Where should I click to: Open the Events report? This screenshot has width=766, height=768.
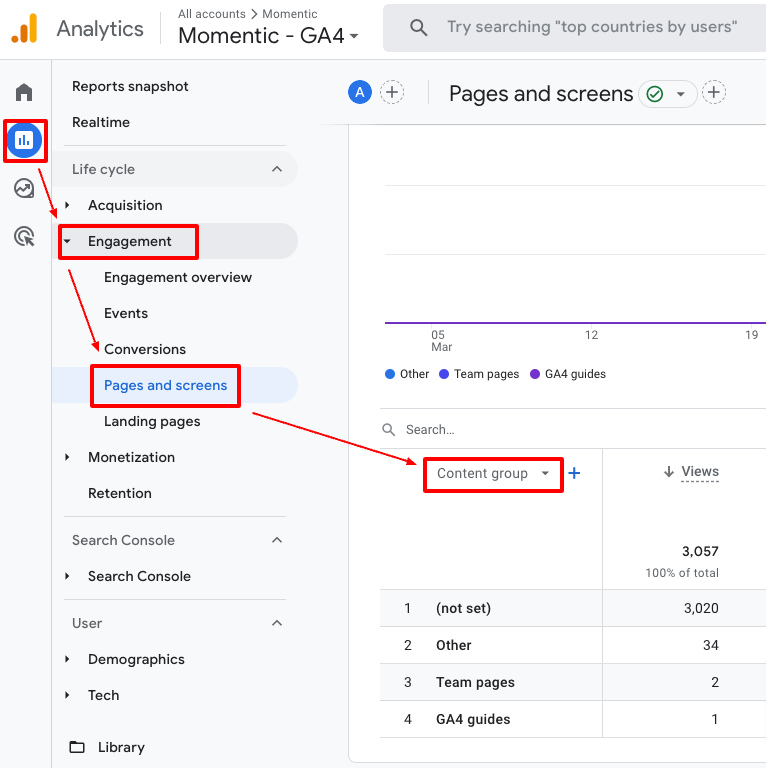pos(126,313)
